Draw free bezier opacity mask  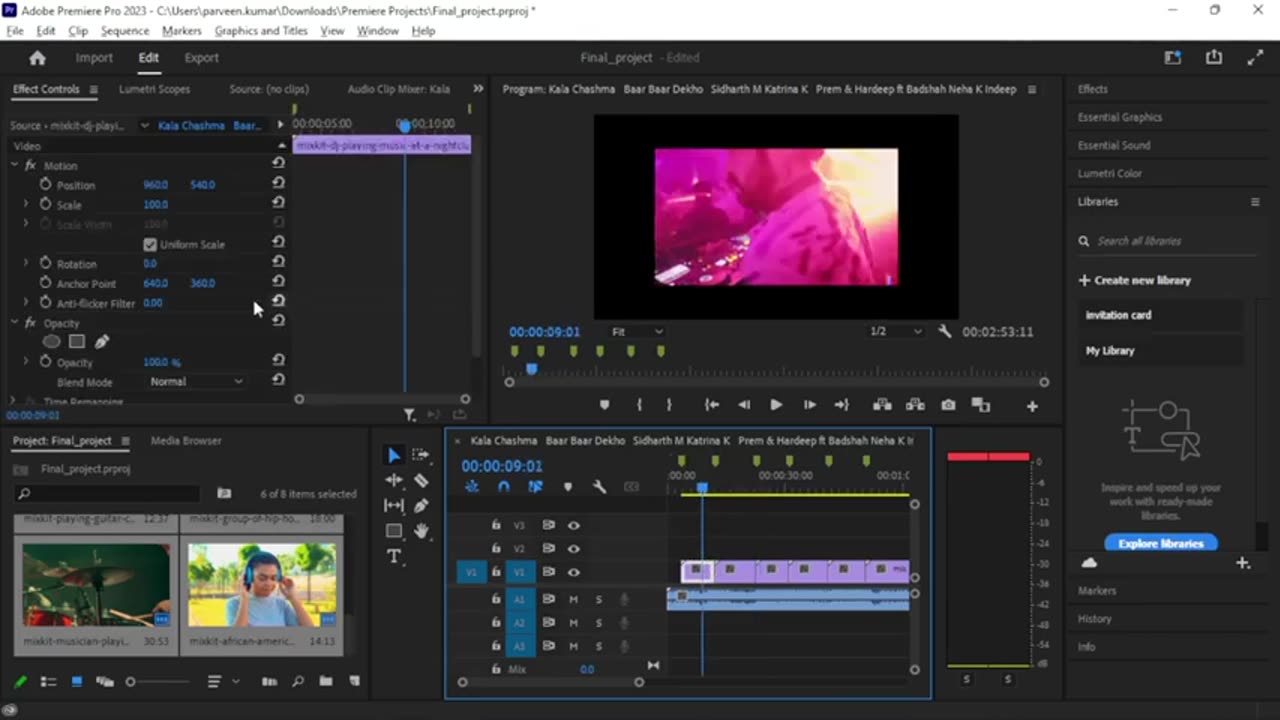[x=102, y=342]
